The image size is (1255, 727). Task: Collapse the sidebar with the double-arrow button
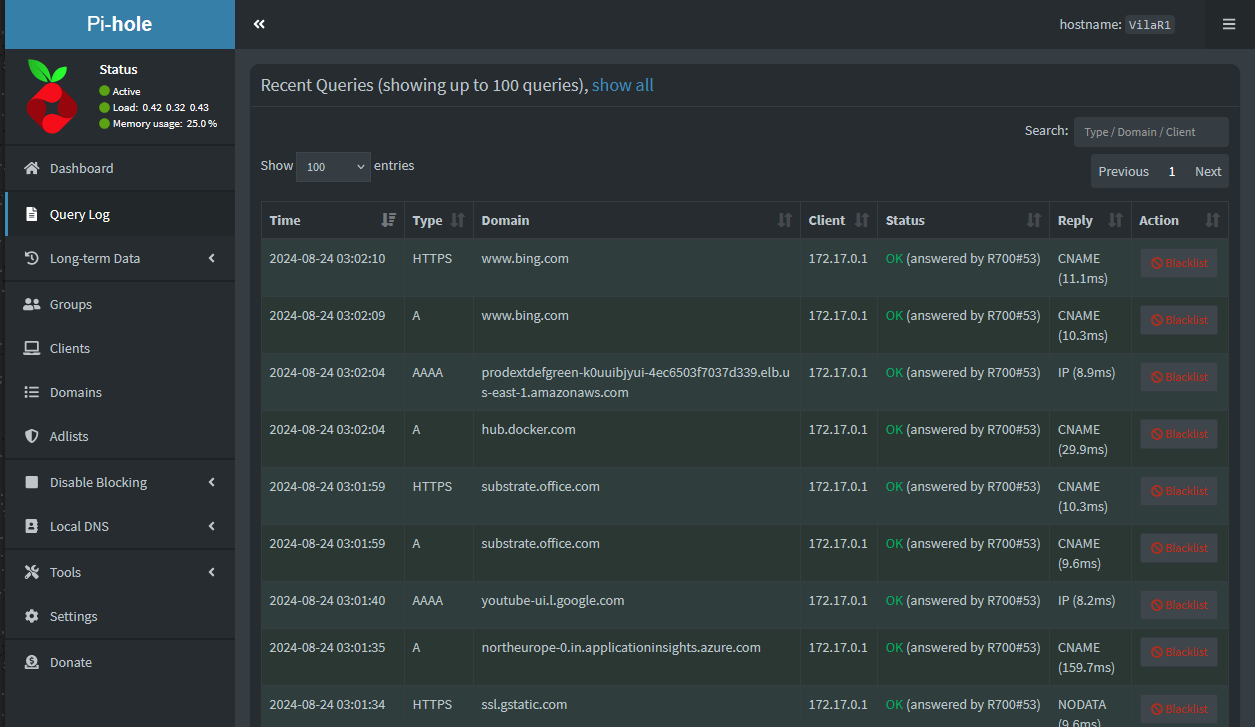coord(259,23)
